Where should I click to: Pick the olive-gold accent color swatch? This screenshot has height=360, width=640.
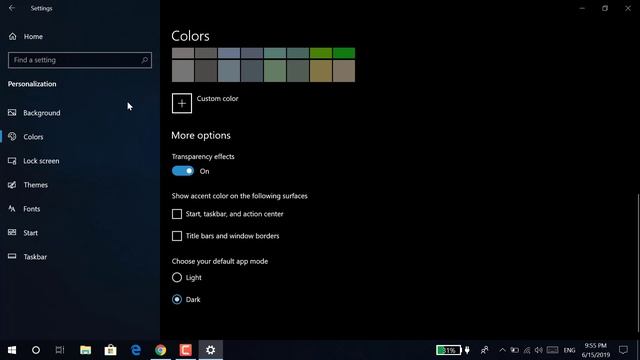321,71
